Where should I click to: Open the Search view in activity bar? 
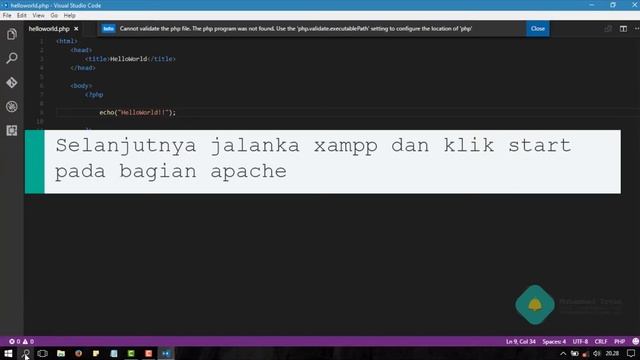pos(12,58)
